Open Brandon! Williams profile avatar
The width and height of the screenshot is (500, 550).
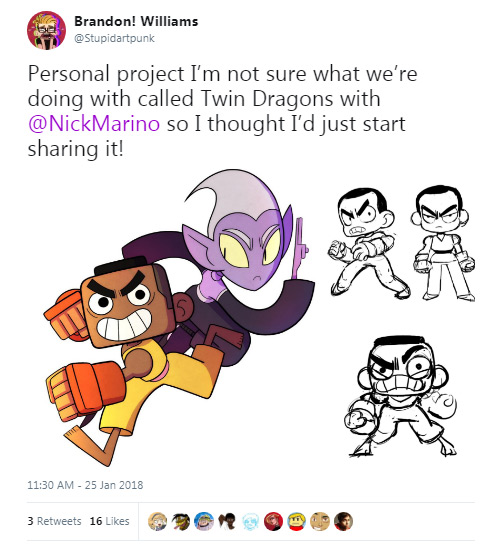pos(46,30)
